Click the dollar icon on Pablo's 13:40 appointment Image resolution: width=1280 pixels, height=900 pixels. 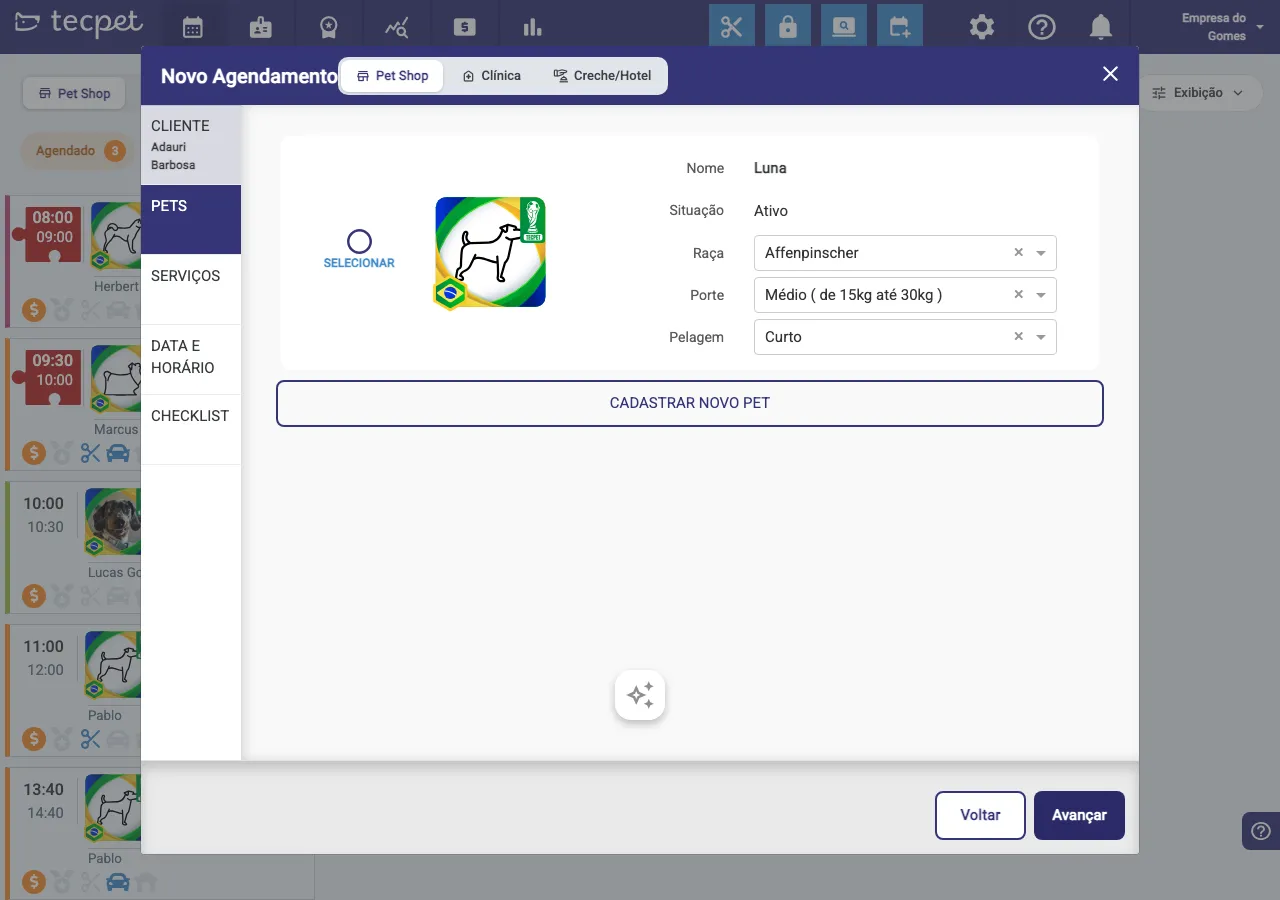coord(35,882)
